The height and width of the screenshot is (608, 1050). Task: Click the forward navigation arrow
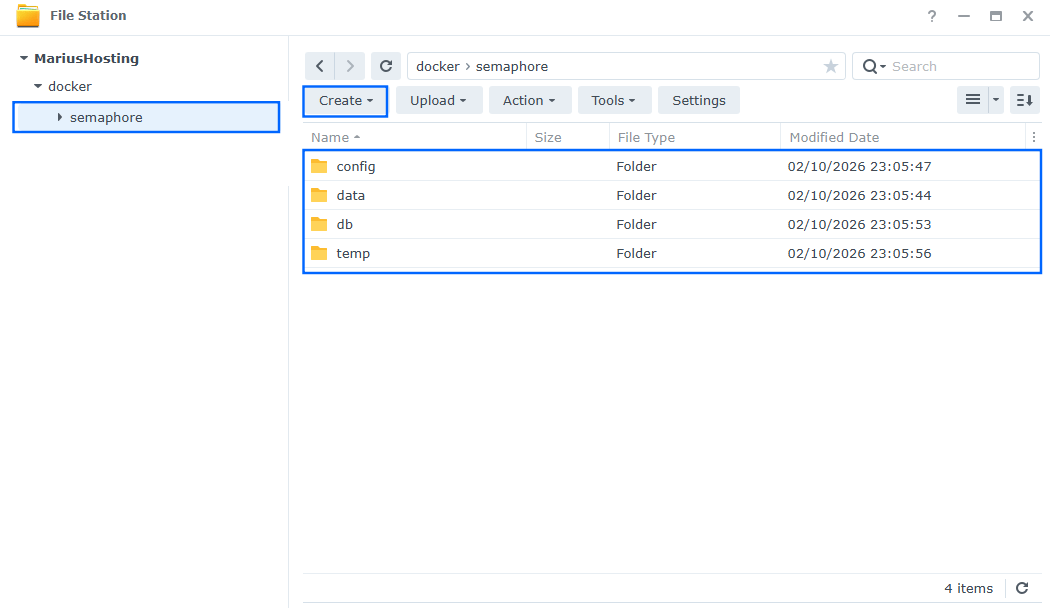pyautogui.click(x=349, y=65)
